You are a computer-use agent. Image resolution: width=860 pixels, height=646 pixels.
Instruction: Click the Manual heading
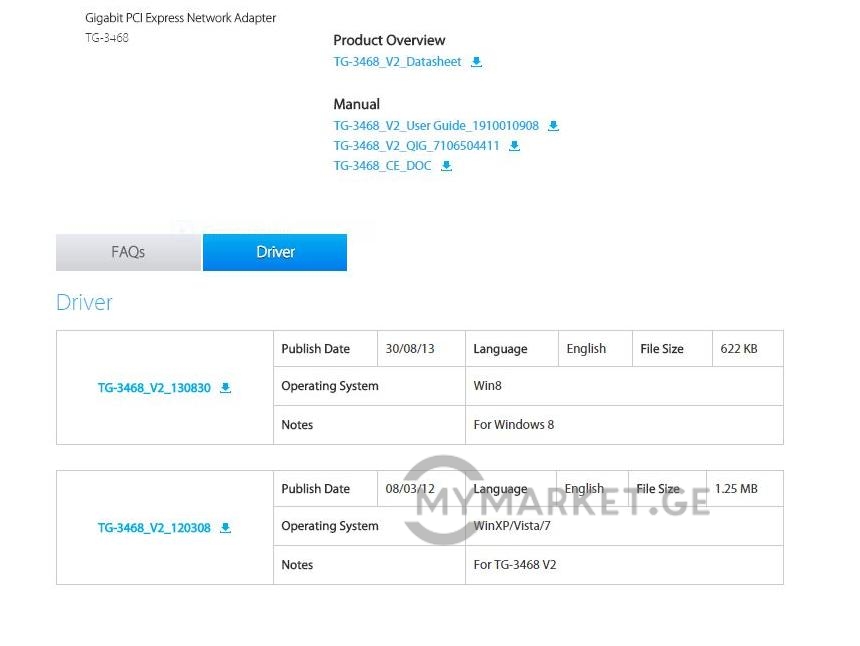coord(357,104)
